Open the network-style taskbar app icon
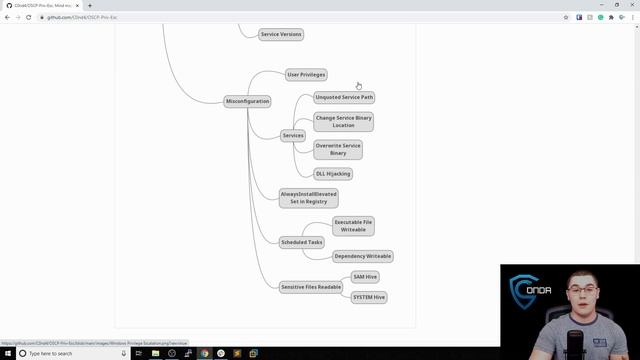This screenshot has height=360, width=640. click(x=188, y=353)
